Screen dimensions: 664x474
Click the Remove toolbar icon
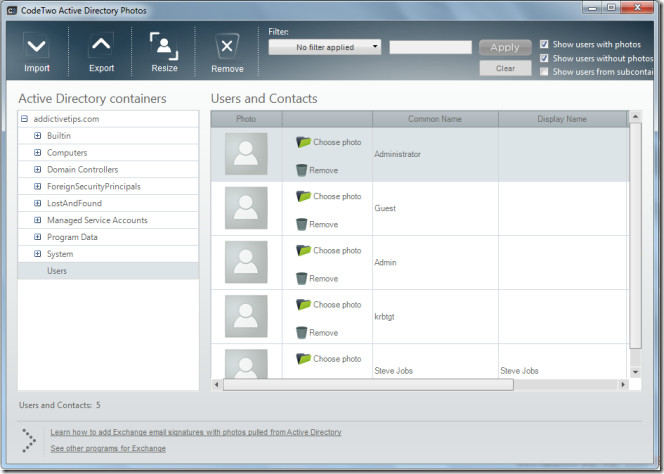[227, 46]
